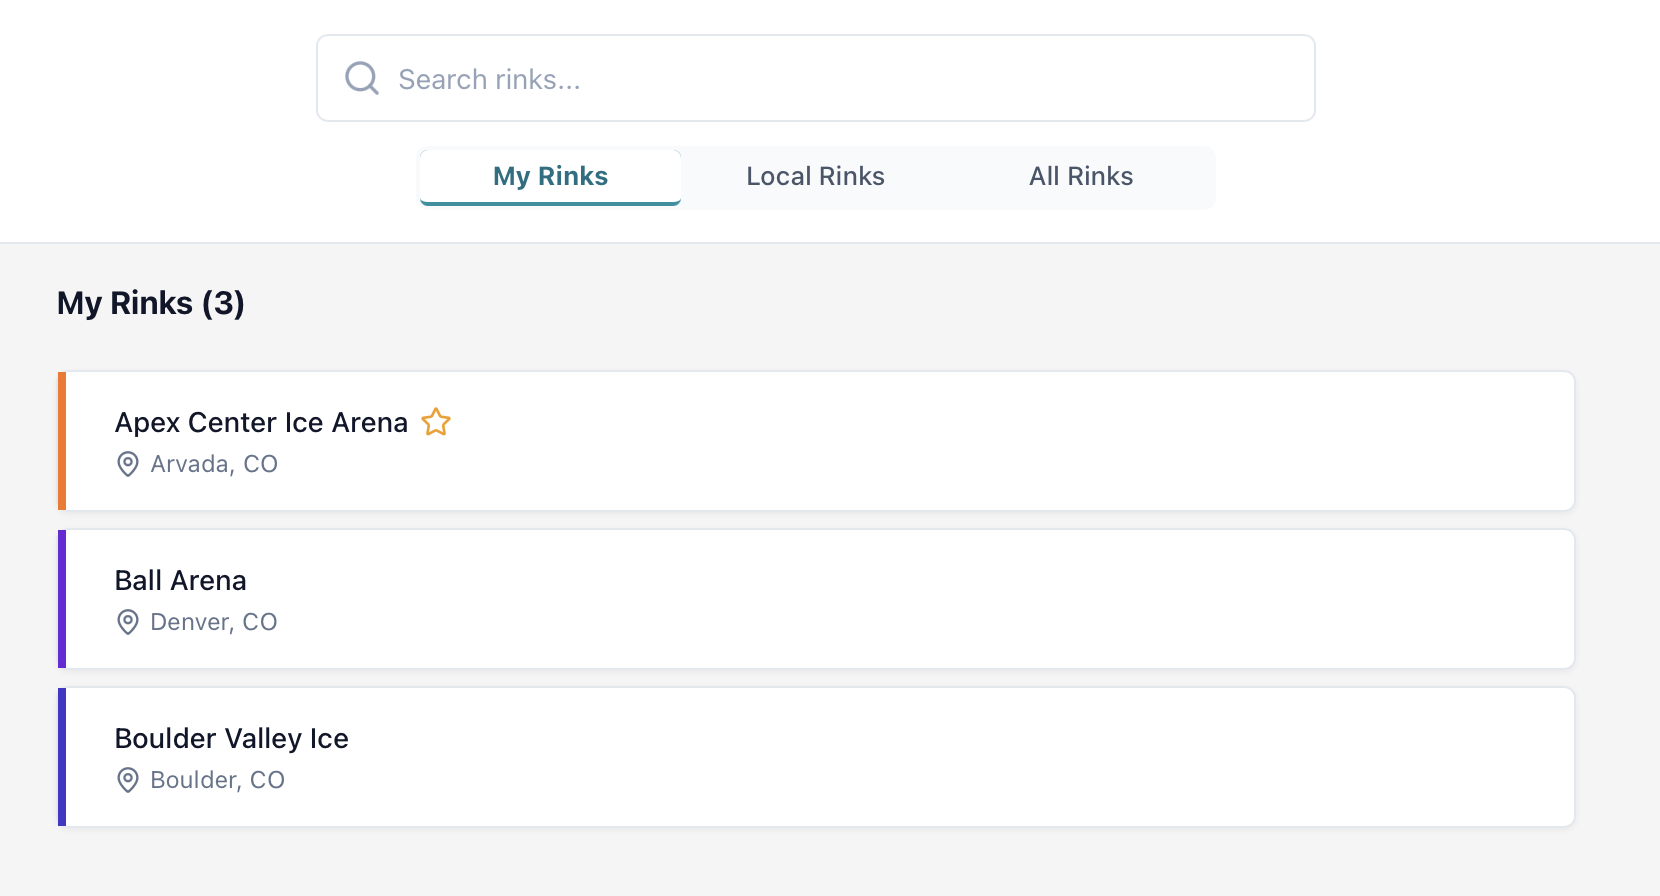Click the Arvada, CO location text
Screen dimensions: 1660x896
[x=214, y=464]
